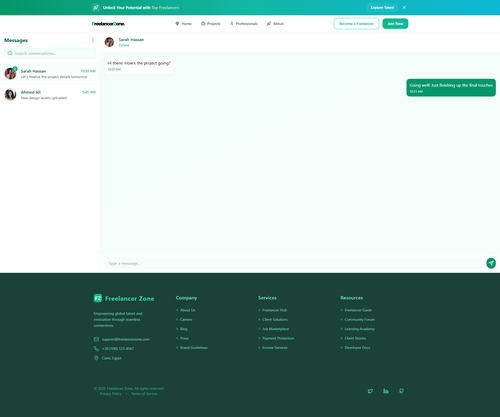This screenshot has height=417, width=500.
Task: Click the +20 phone number in the footer
Action: (118, 349)
